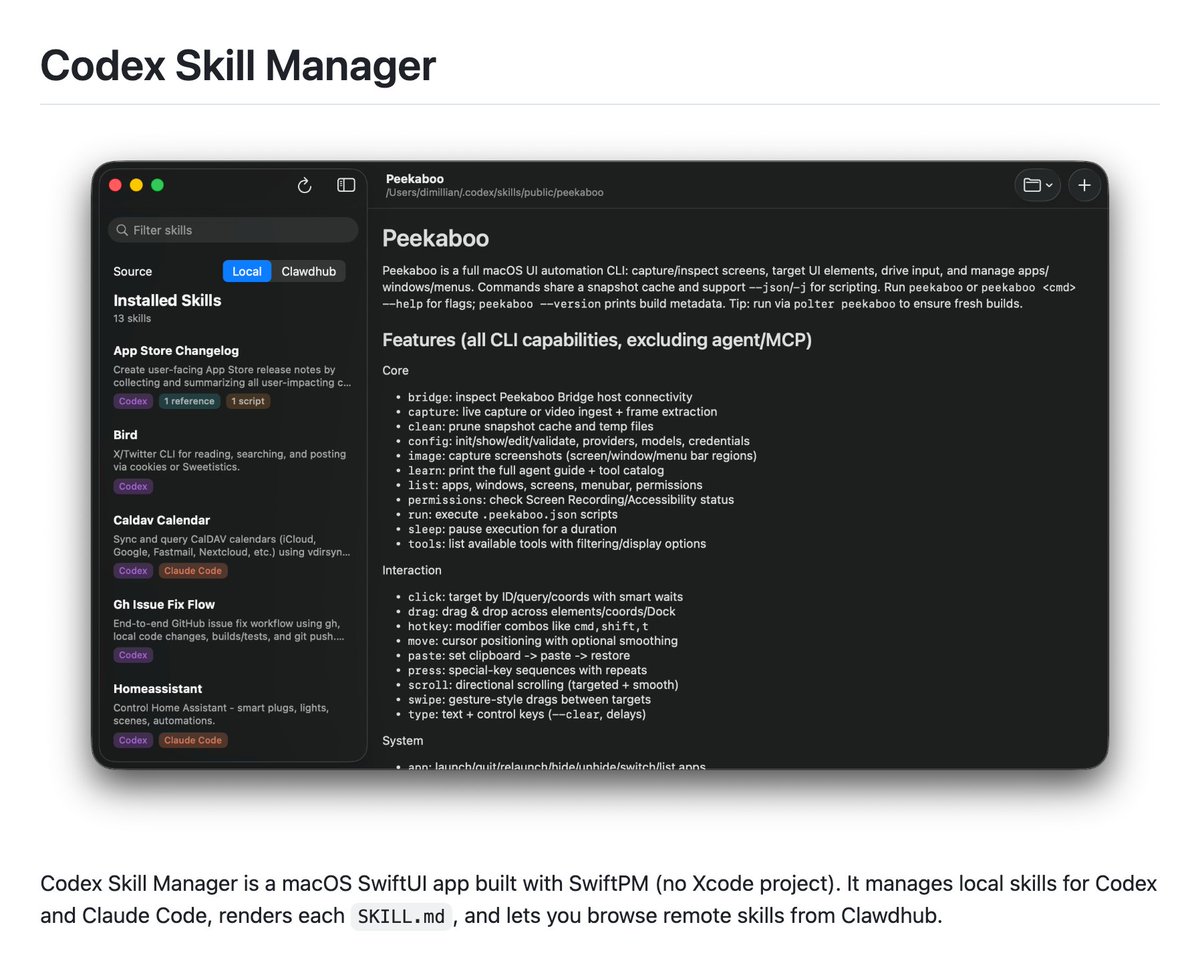Click the red close window button

pos(115,185)
